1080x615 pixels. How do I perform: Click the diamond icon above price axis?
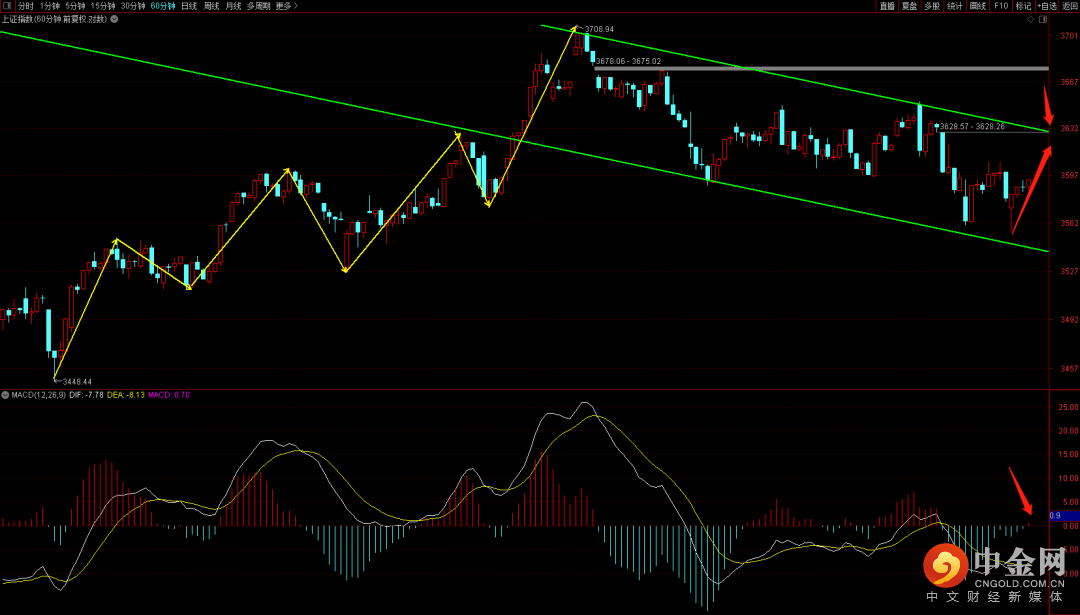pyautogui.click(x=1030, y=20)
